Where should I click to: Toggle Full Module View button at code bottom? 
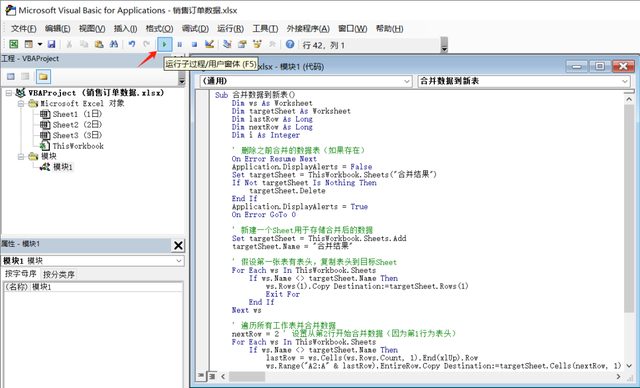tap(212, 376)
